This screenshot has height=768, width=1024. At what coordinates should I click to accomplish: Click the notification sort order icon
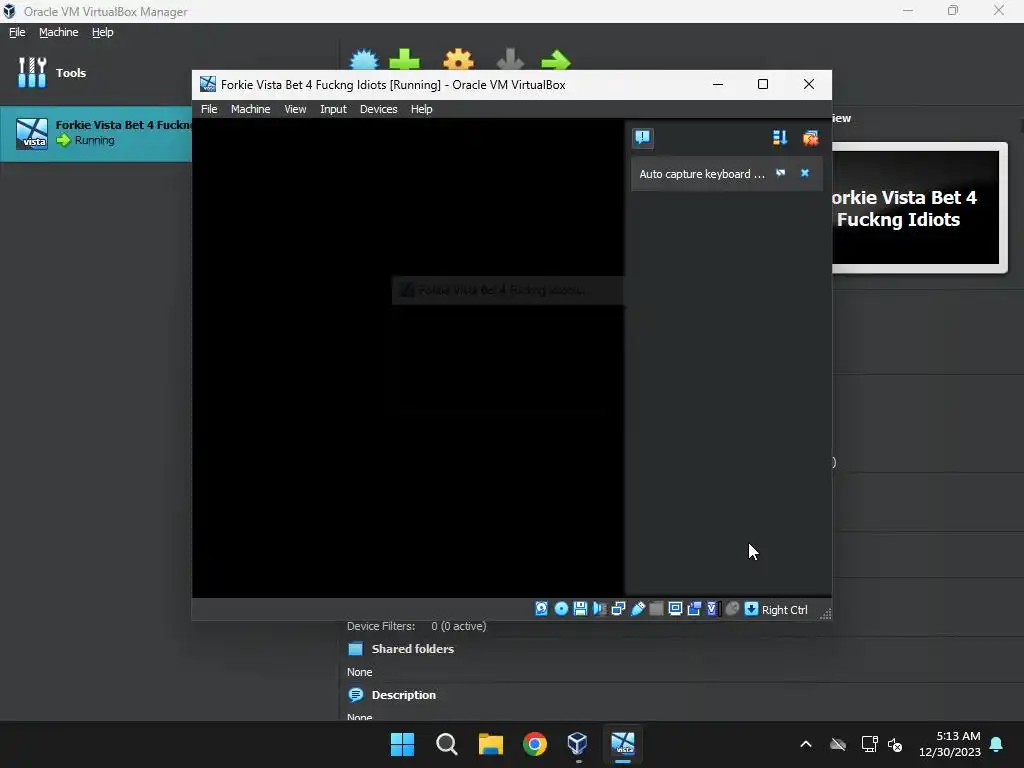point(780,137)
